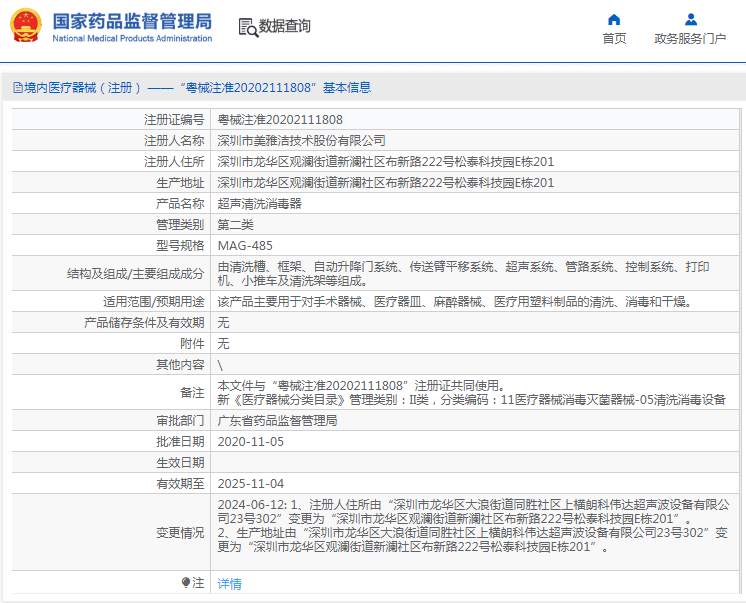Click the 境内医疗器械（注册）基本信息 heading
The height and width of the screenshot is (603, 746).
(x=192, y=88)
